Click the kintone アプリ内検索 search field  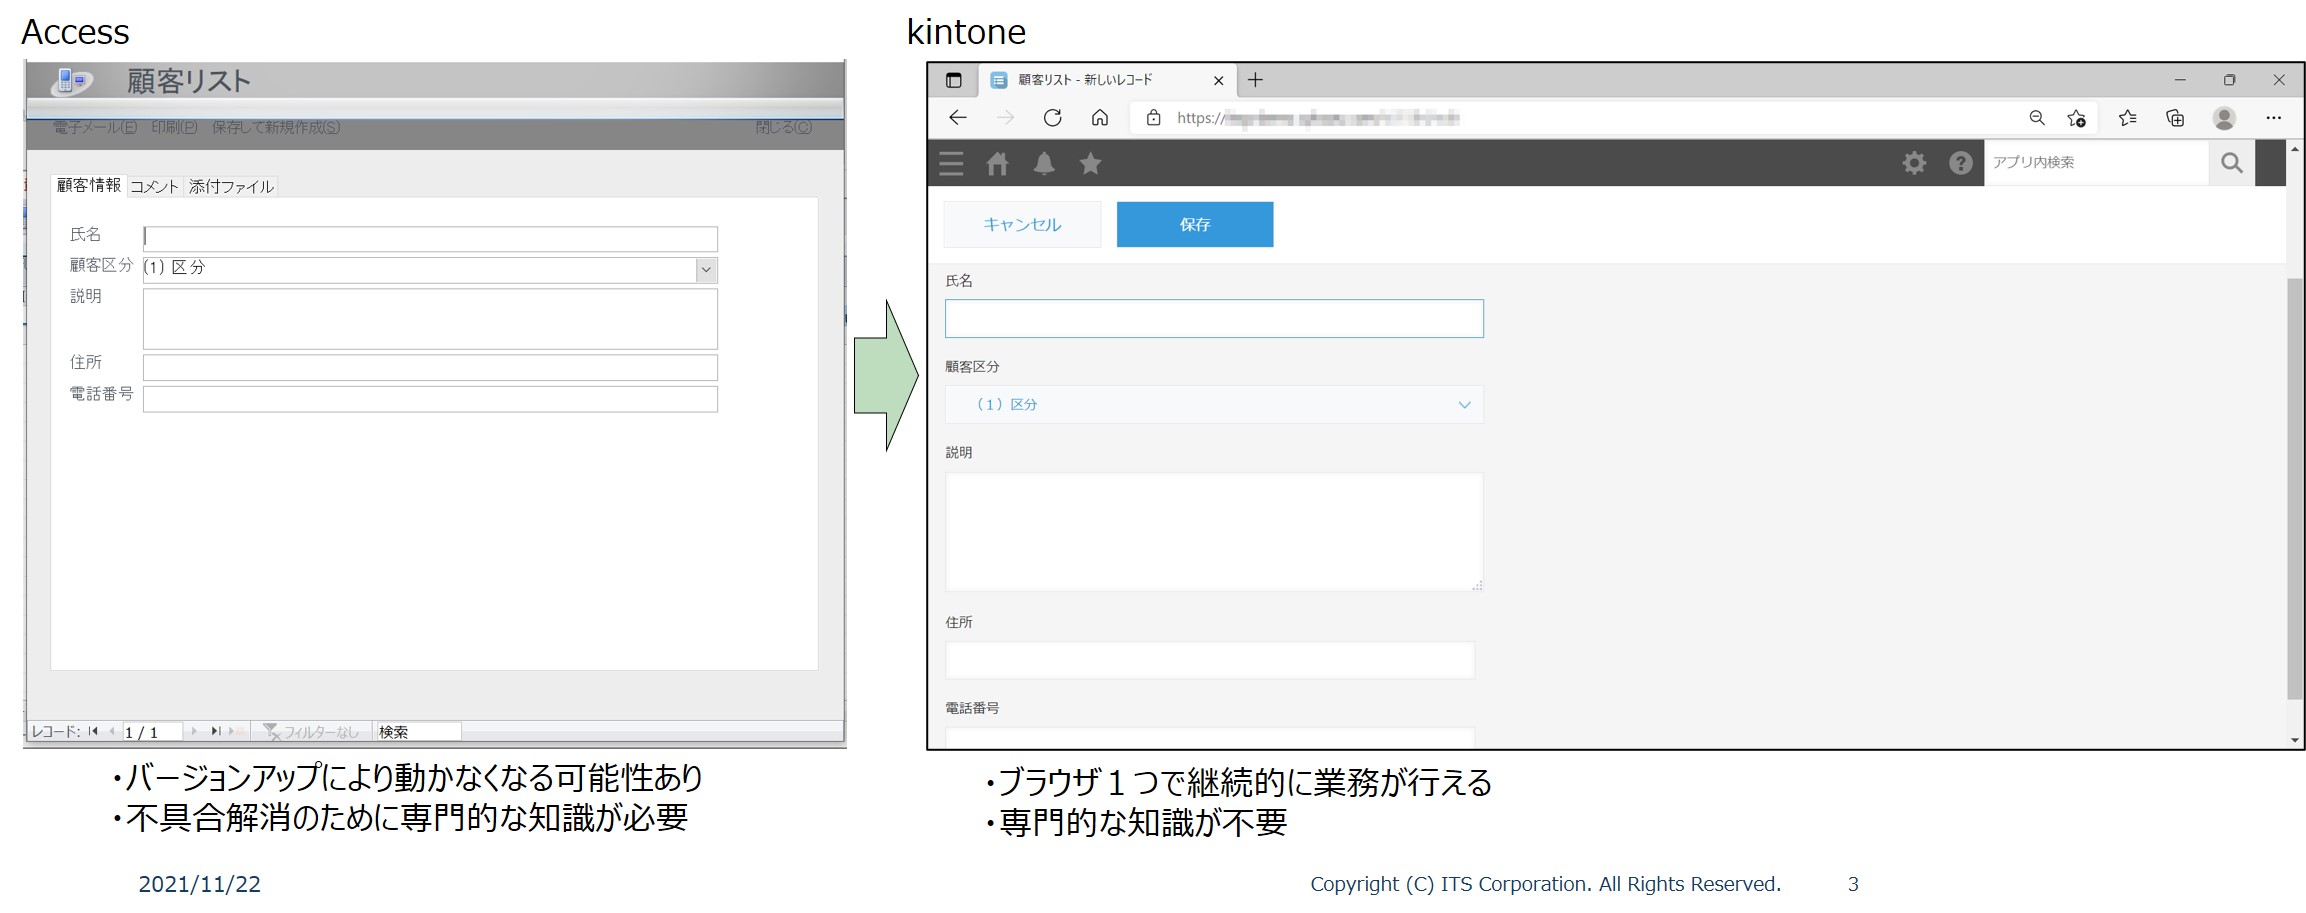(2096, 162)
